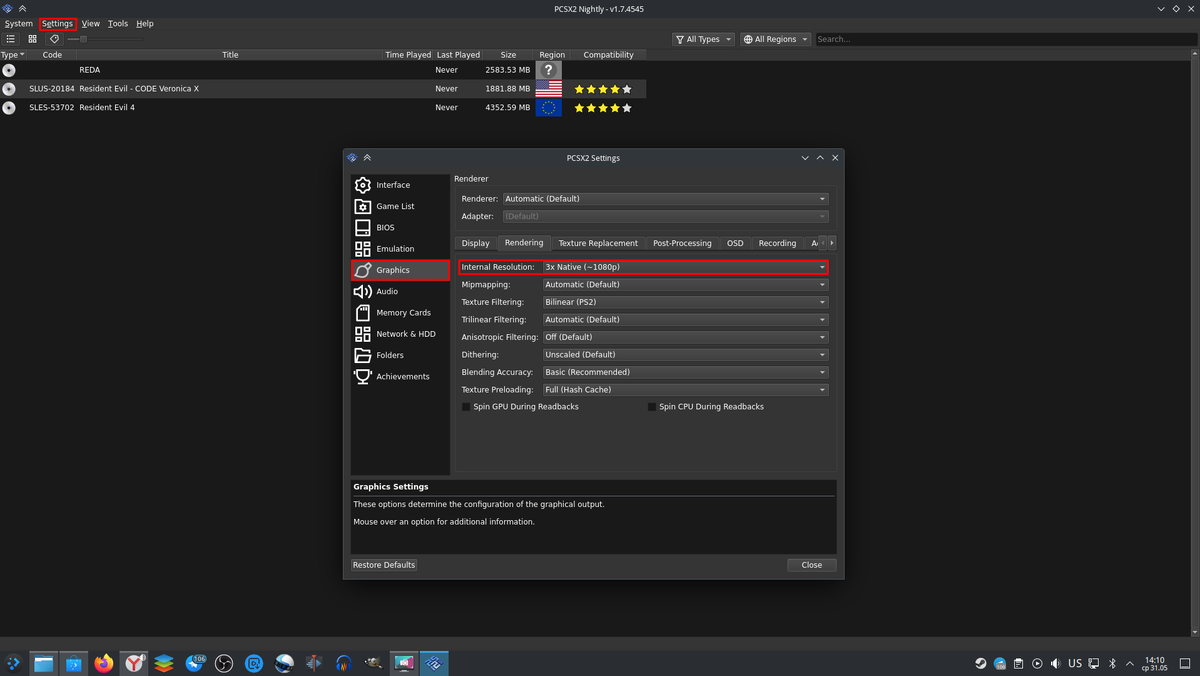Switch game list to grid view
Viewport: 1200px width, 676px height.
[32, 39]
